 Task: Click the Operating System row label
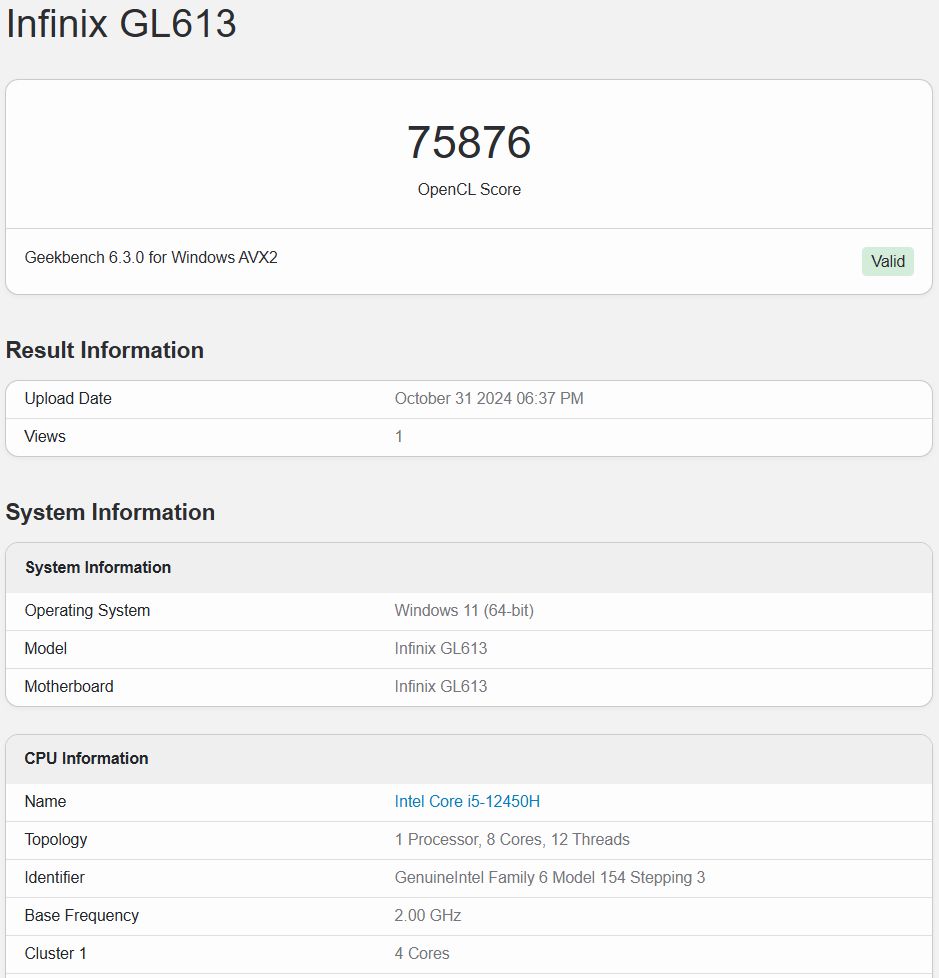[87, 611]
